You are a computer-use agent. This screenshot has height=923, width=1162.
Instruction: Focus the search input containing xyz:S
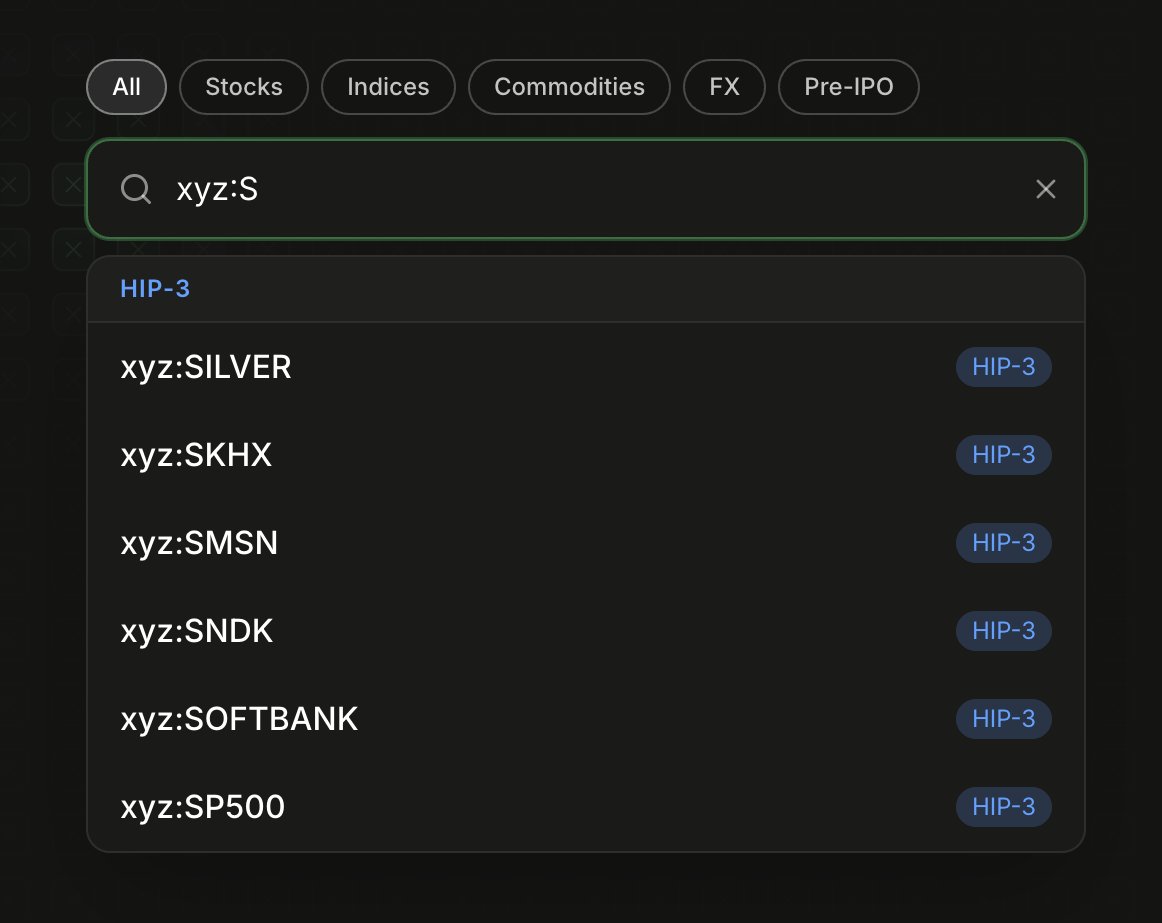pyautogui.click(x=586, y=189)
